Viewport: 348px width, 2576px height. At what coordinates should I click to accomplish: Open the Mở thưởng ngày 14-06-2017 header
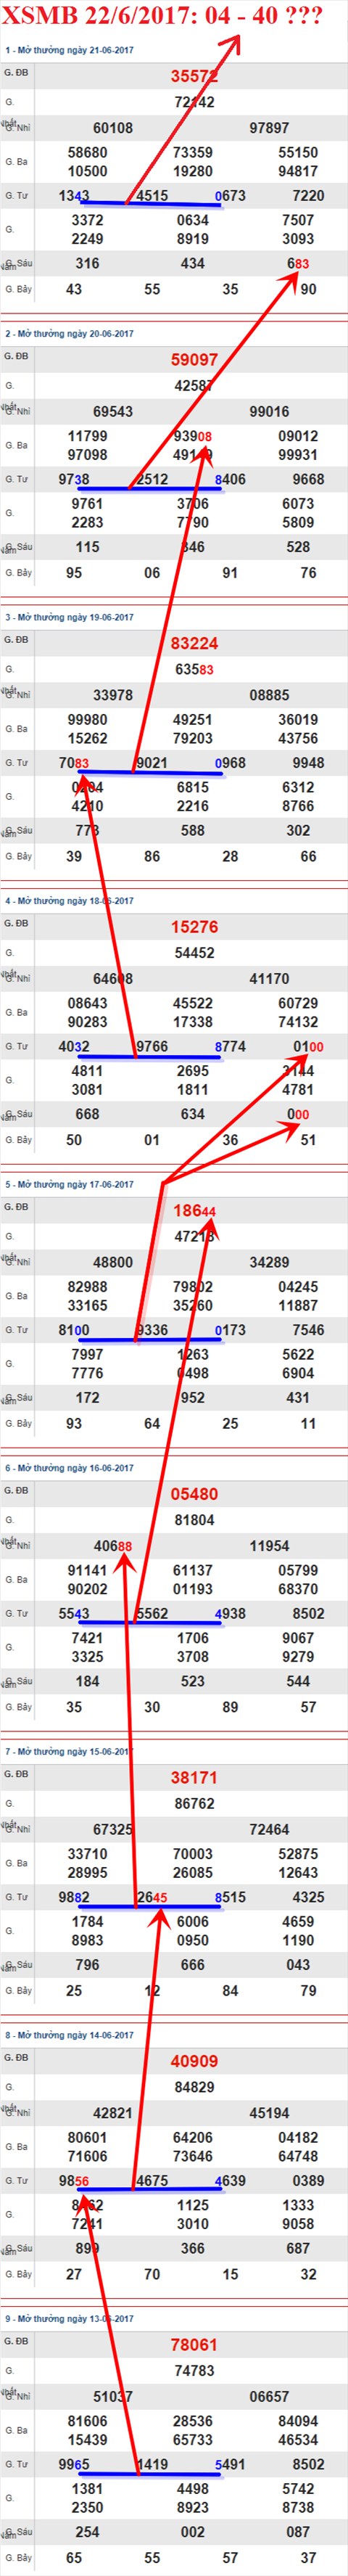[x=69, y=2035]
